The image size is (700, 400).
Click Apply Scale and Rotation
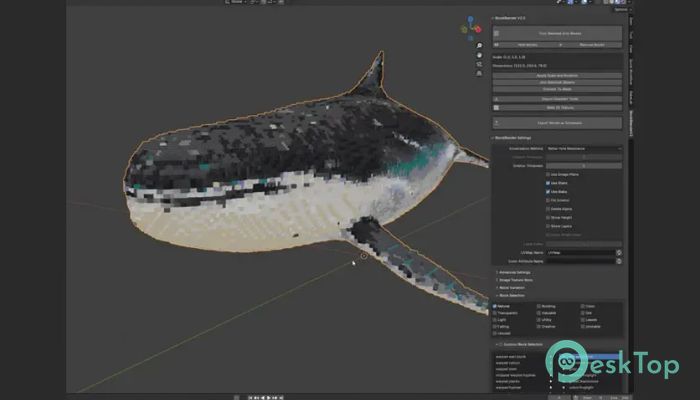pyautogui.click(x=557, y=76)
